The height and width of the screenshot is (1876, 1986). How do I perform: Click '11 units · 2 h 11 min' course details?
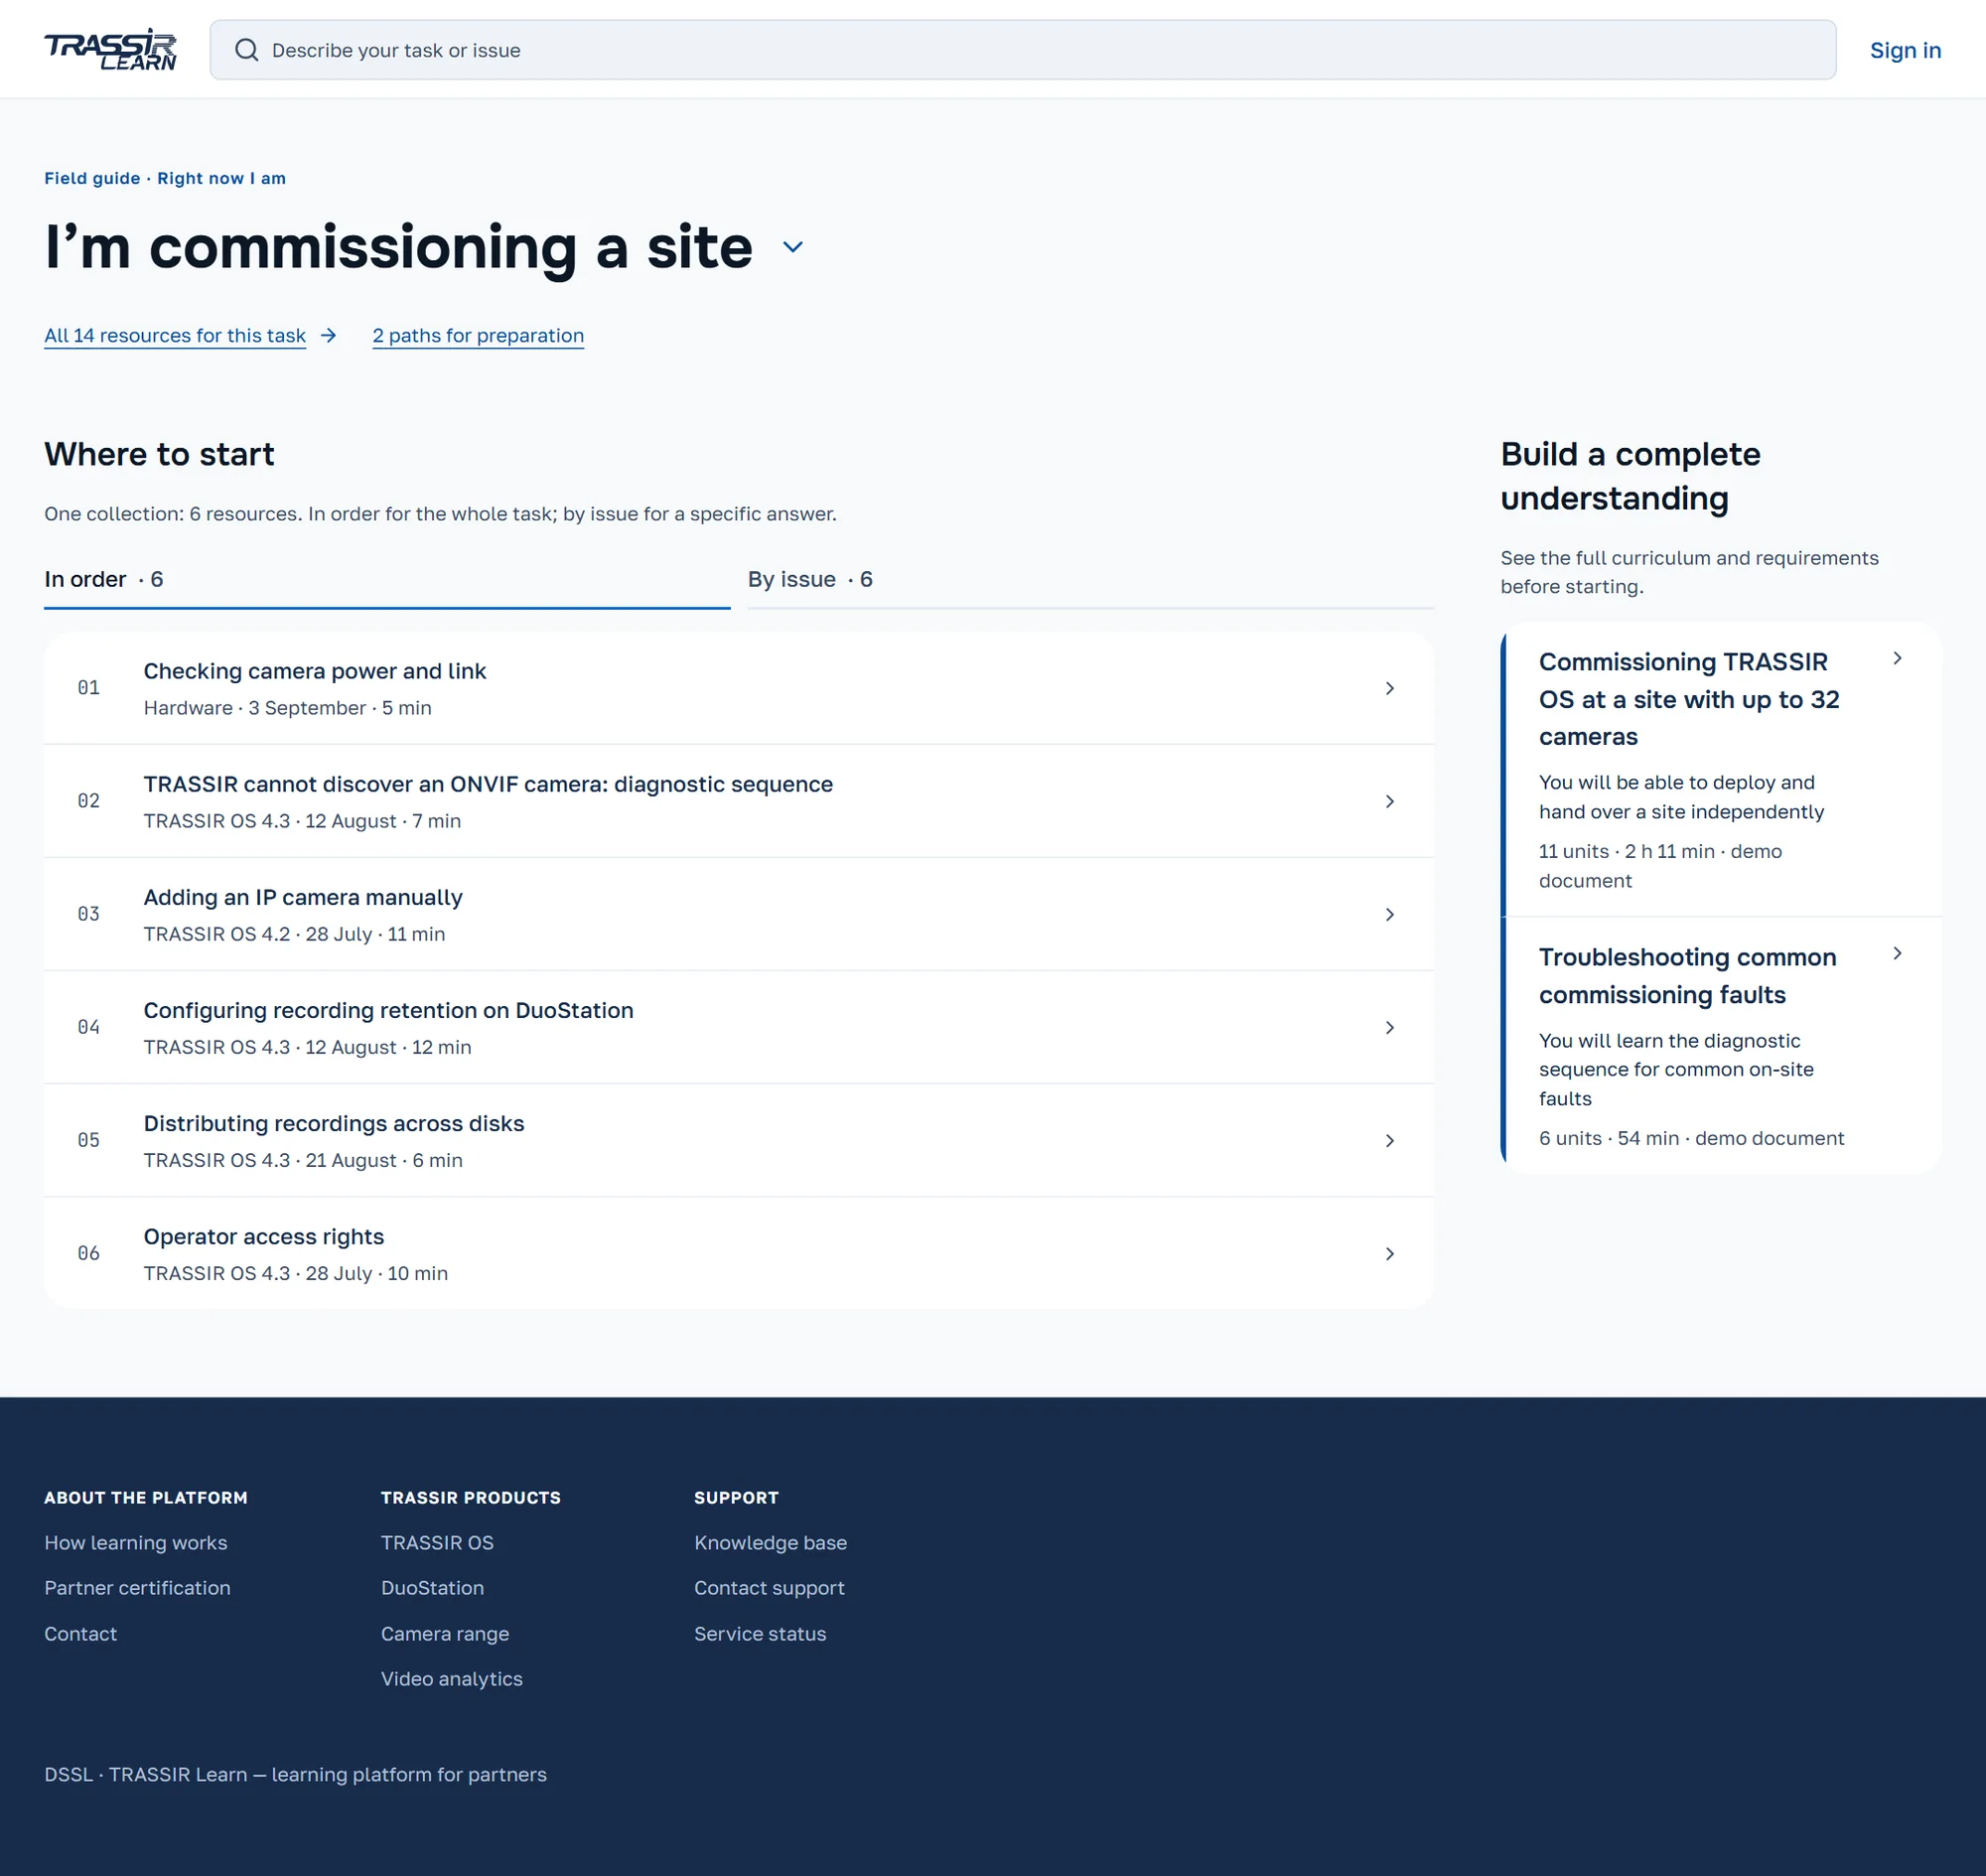pyautogui.click(x=1626, y=852)
